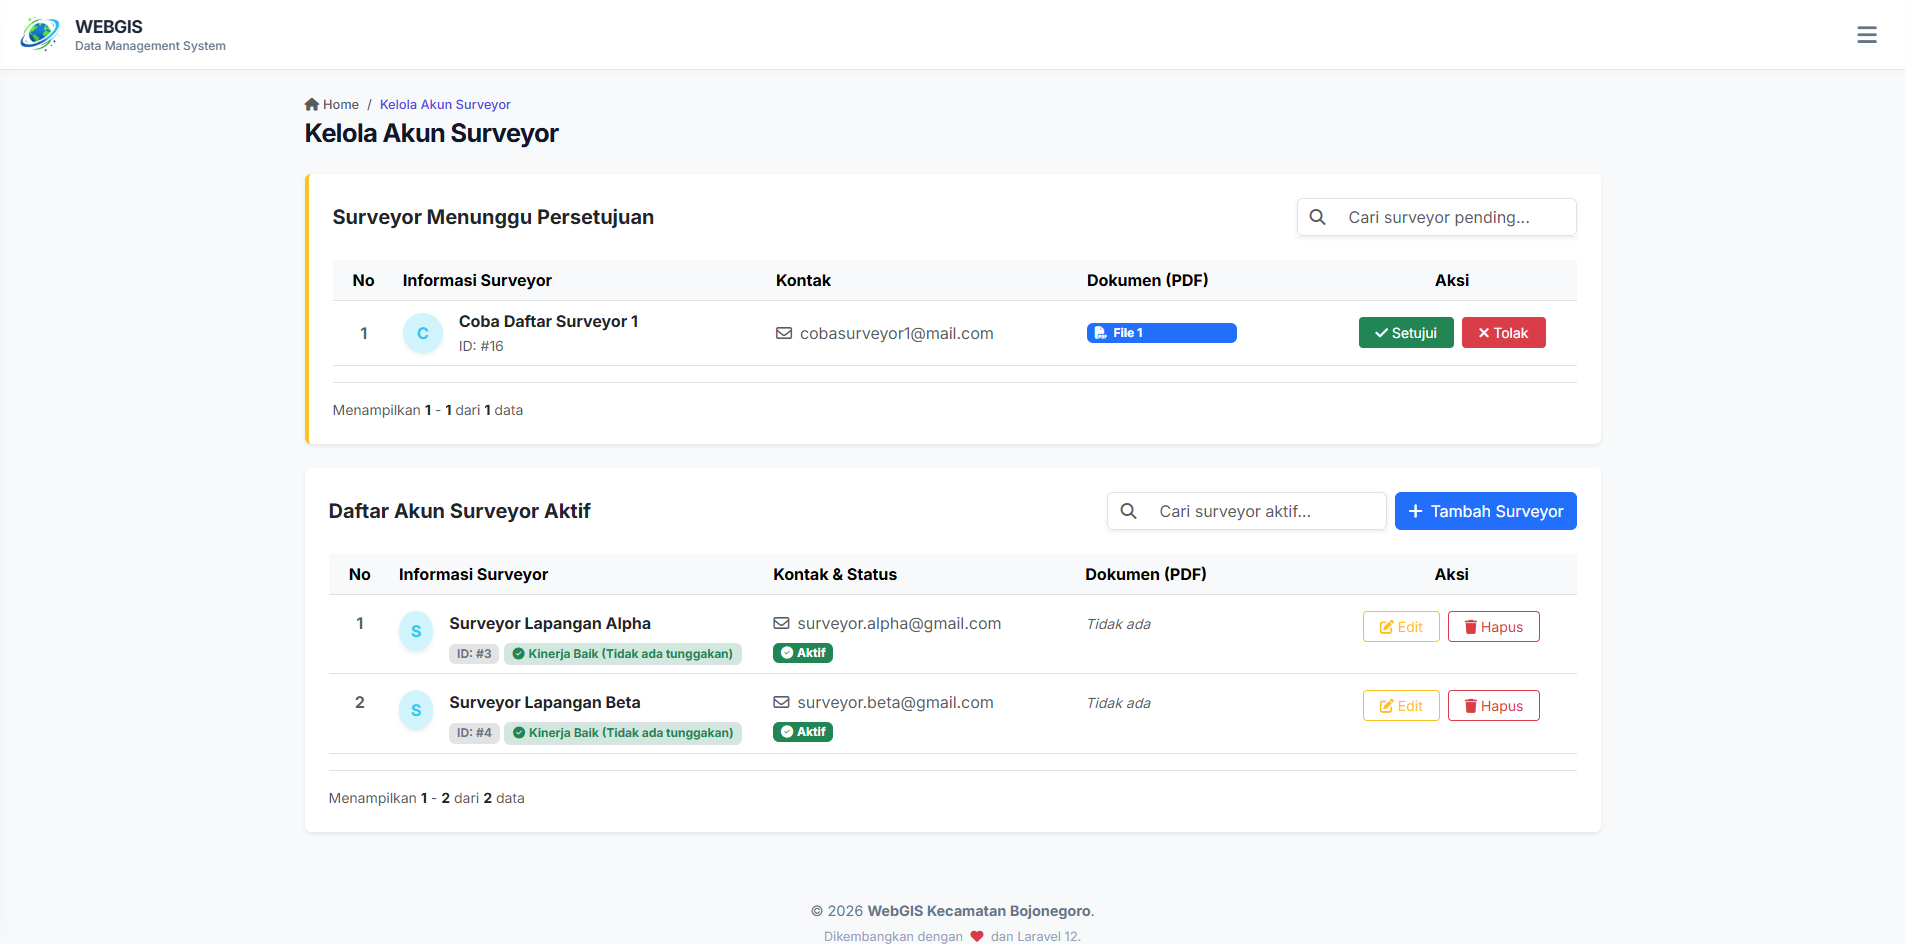Click the search magnifier in active surveyor box
This screenshot has height=944, width=1906.
1128,511
